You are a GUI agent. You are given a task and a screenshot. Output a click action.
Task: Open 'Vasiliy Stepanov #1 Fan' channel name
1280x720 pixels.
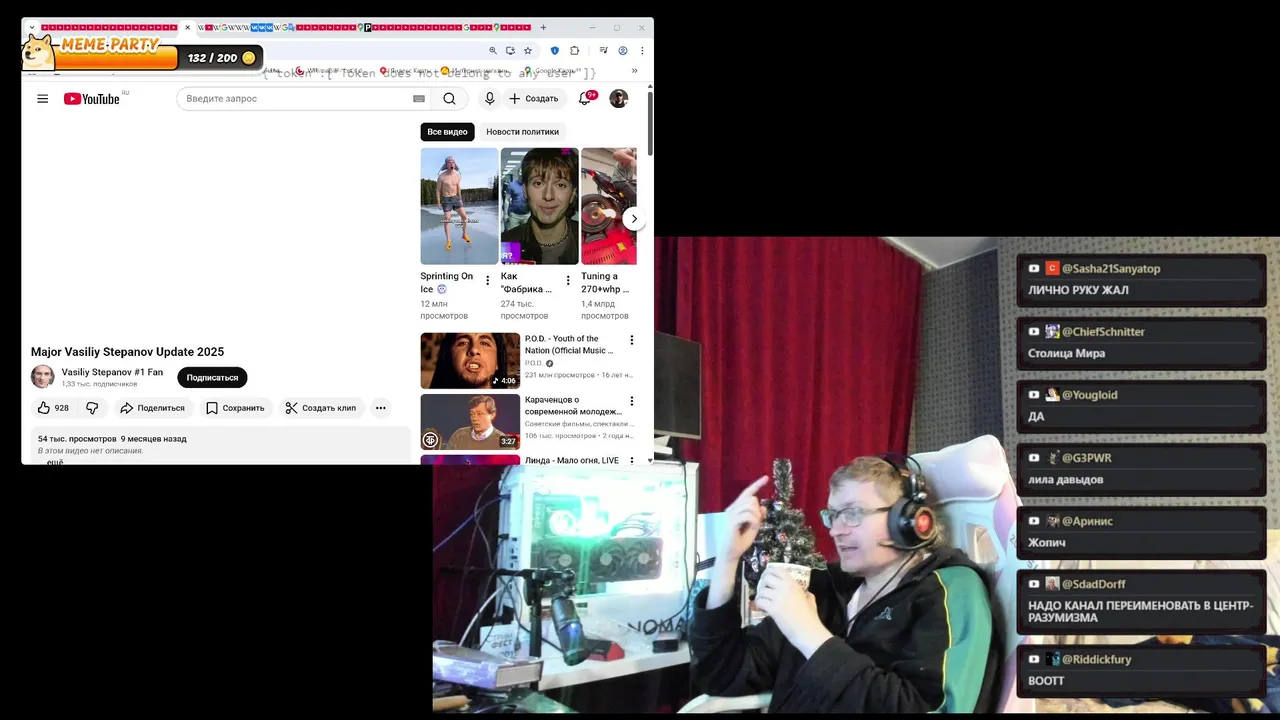(112, 372)
